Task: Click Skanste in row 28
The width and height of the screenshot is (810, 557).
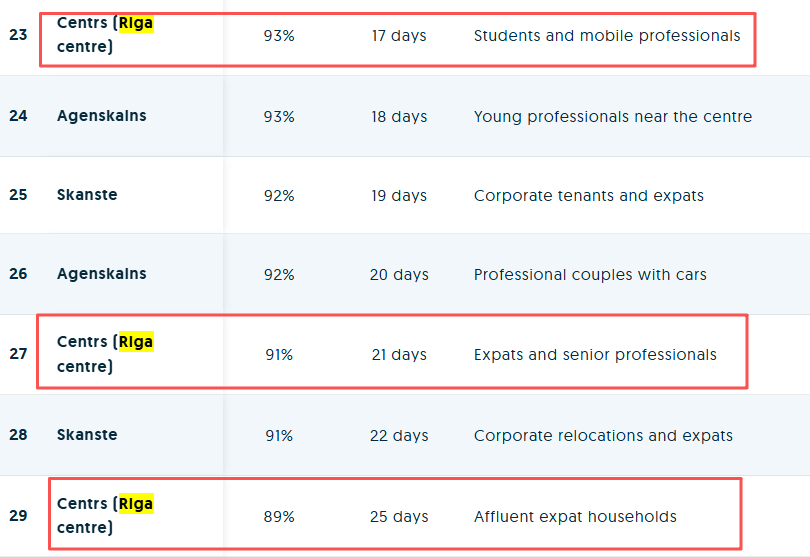Action: click(x=87, y=435)
